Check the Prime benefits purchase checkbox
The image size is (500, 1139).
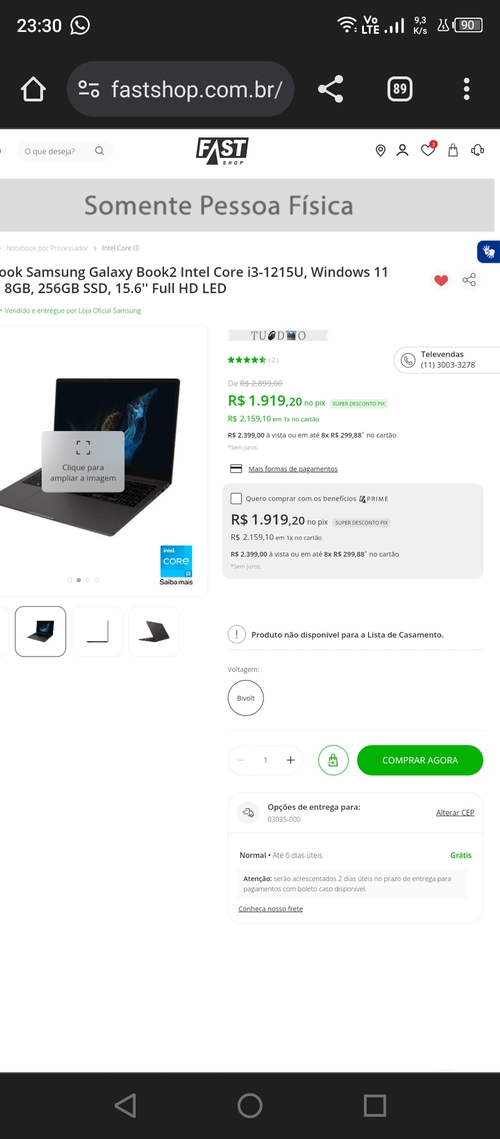point(235,498)
